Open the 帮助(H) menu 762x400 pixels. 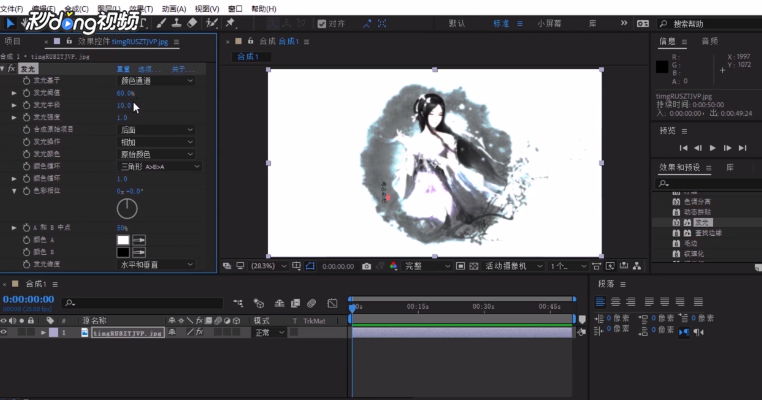click(264, 9)
